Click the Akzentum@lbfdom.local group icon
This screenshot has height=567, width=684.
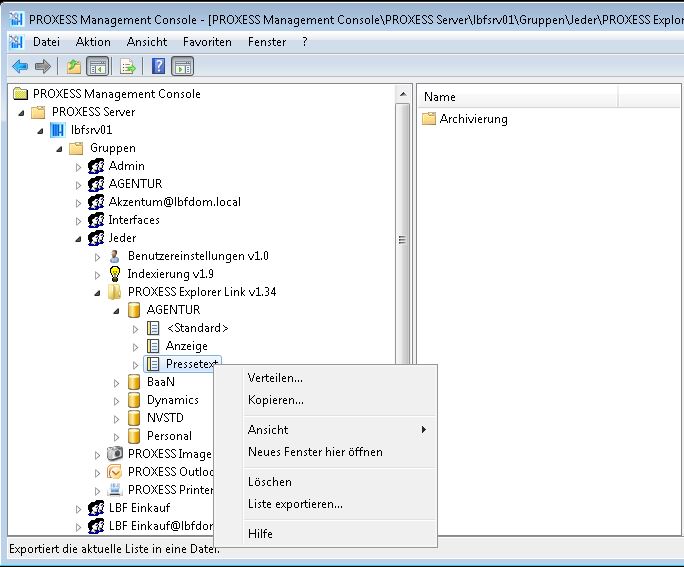96,202
